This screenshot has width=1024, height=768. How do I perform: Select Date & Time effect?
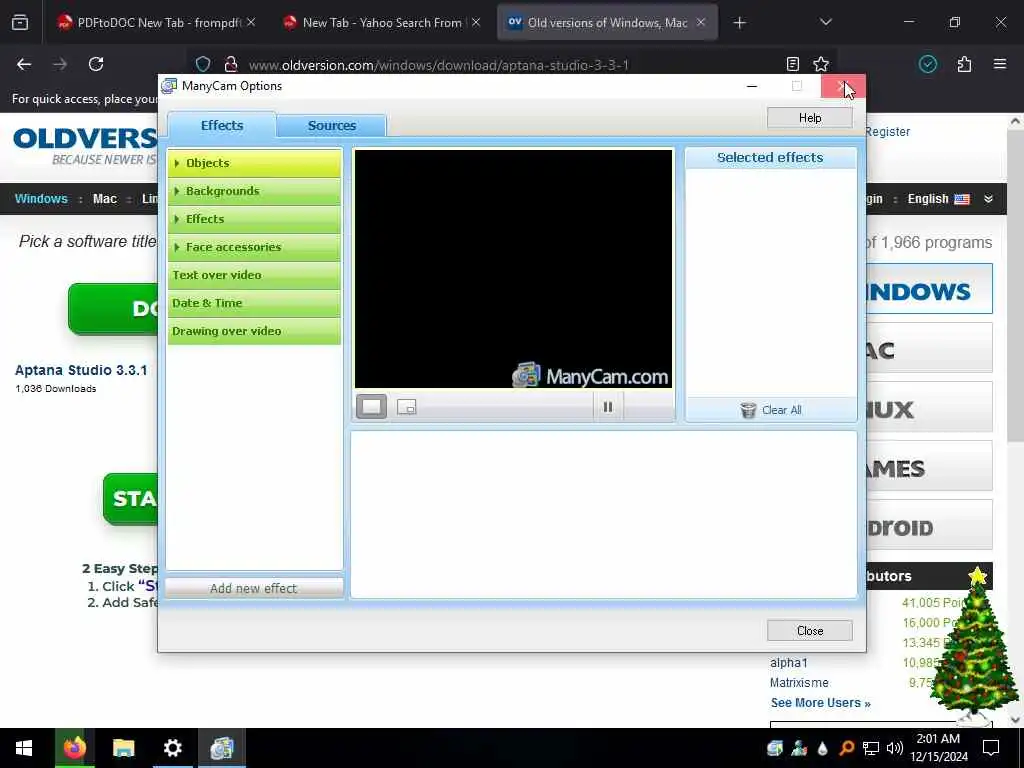[x=254, y=303]
